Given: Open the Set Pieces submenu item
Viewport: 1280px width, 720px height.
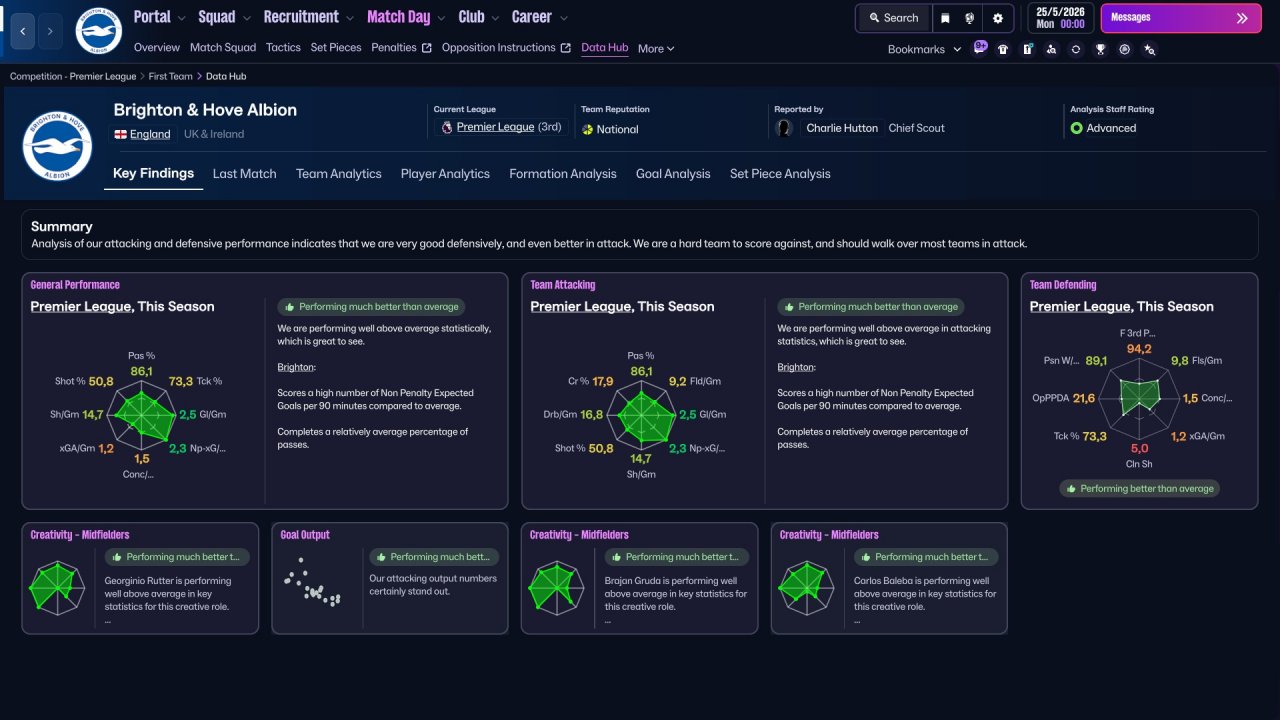Looking at the screenshot, I should pyautogui.click(x=336, y=47).
